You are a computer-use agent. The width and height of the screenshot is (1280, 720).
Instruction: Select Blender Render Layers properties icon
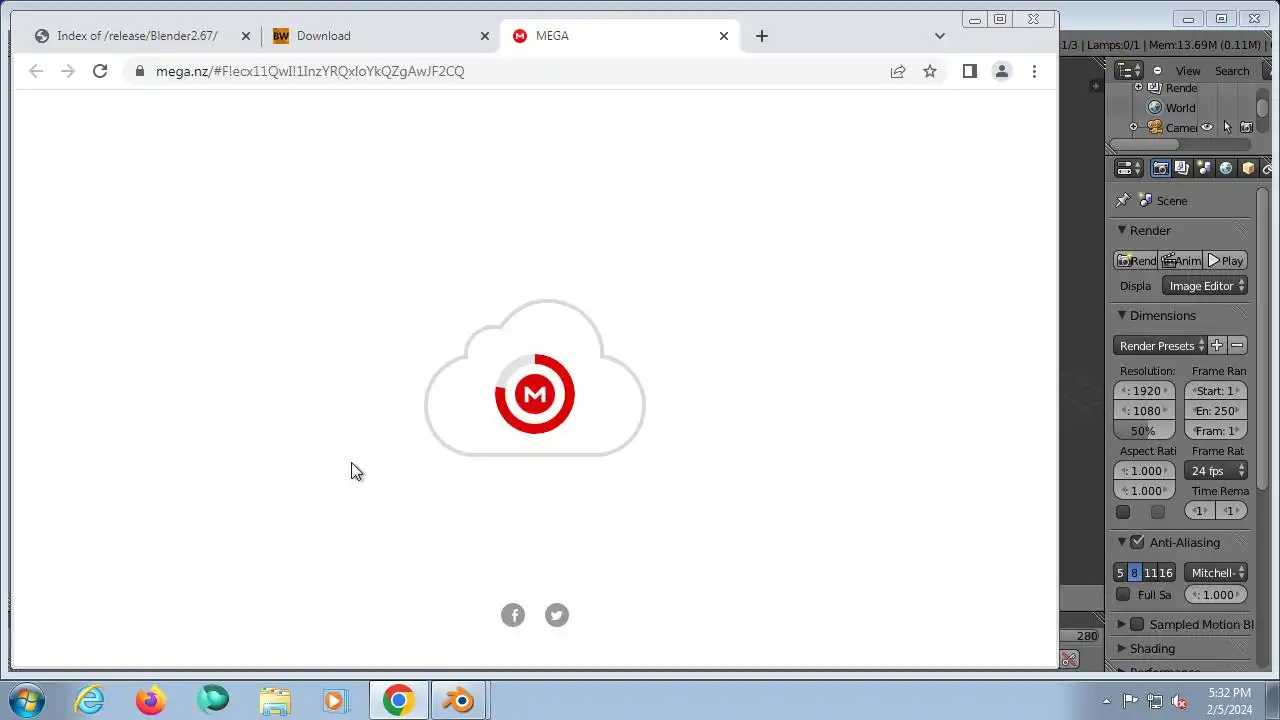[1182, 168]
